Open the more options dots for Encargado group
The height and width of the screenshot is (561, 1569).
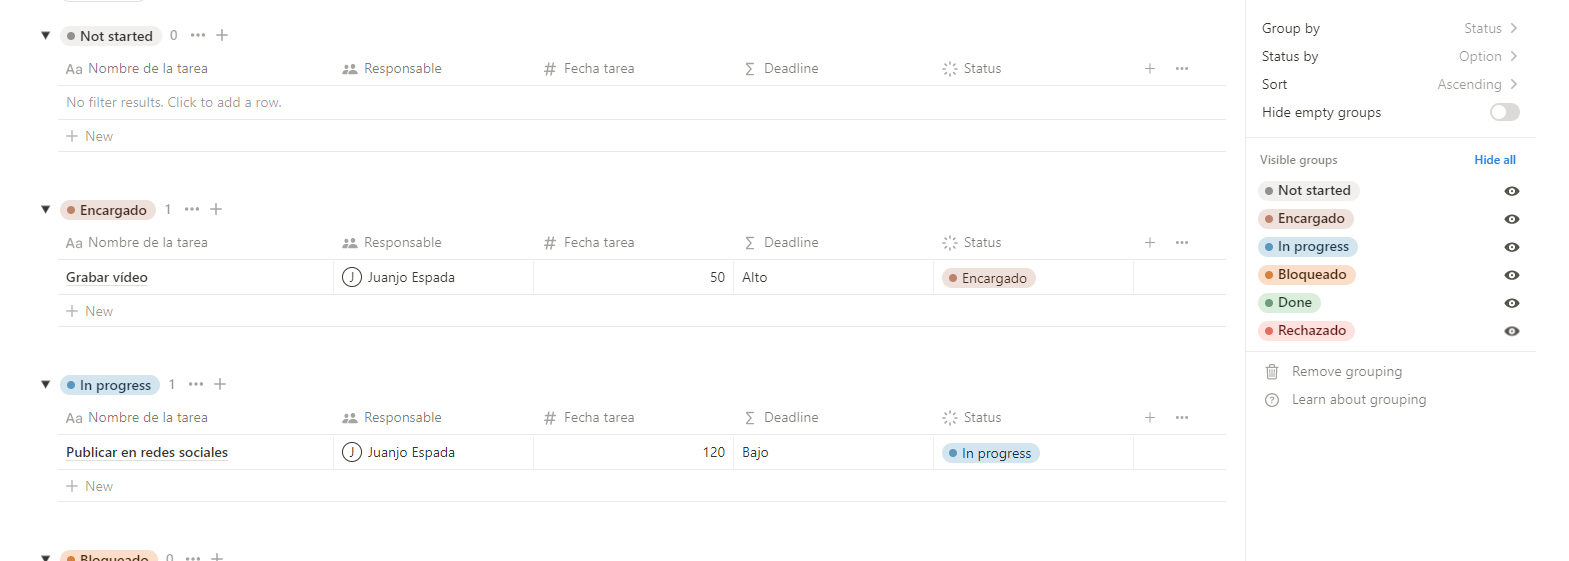pyautogui.click(x=192, y=209)
